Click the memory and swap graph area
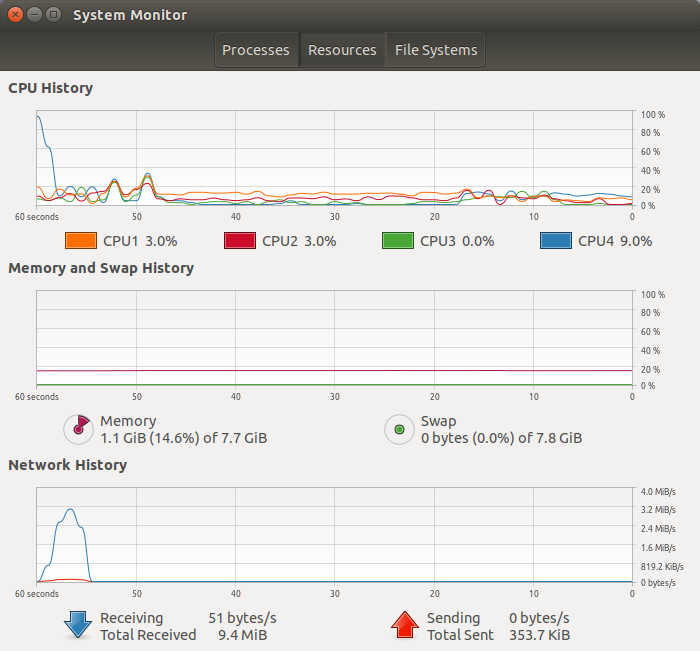Screen dimensions: 700x651 click(x=334, y=338)
